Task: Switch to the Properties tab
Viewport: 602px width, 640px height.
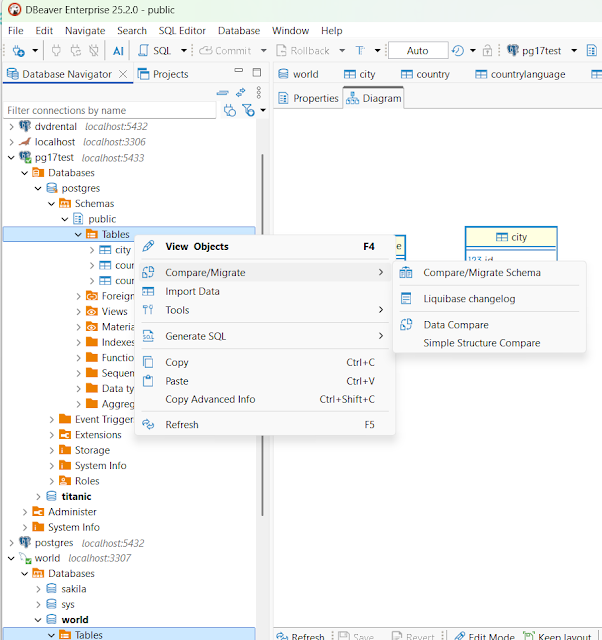Action: pyautogui.click(x=308, y=98)
